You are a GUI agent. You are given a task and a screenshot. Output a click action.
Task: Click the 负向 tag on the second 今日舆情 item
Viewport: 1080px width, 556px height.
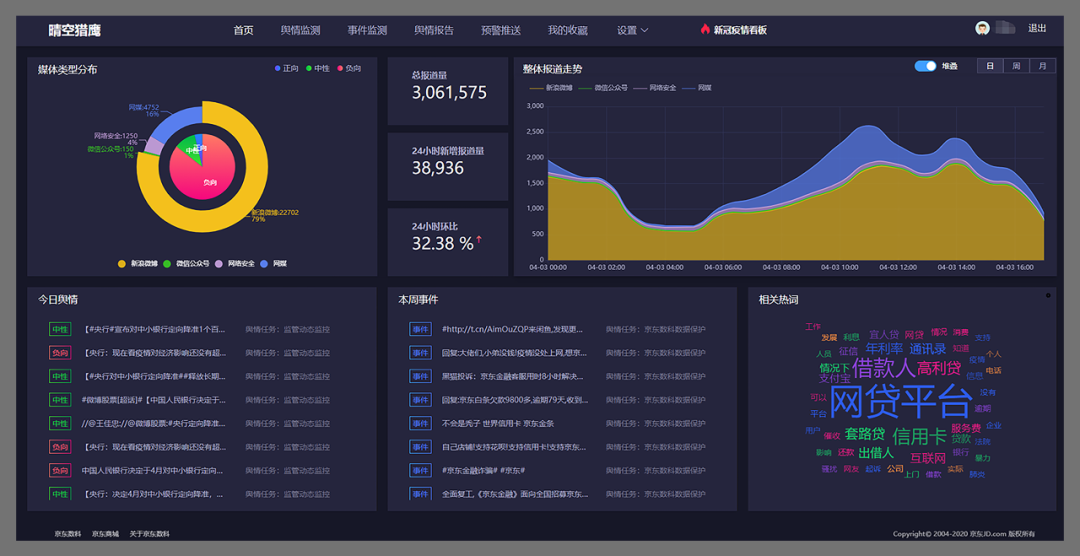(x=60, y=353)
